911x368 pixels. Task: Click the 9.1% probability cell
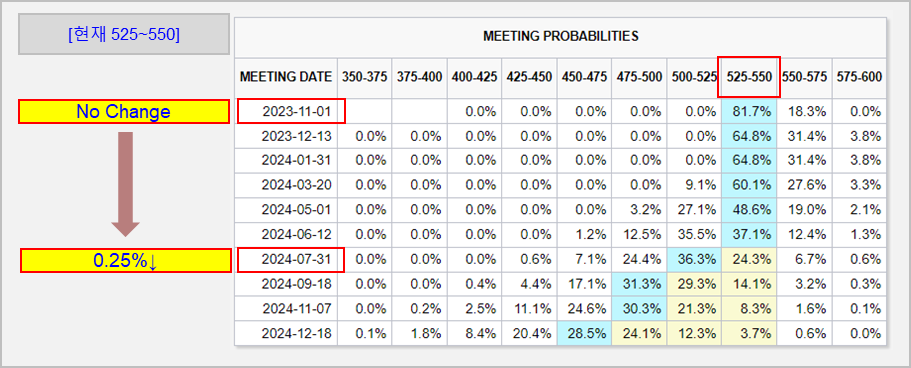pyautogui.click(x=694, y=185)
